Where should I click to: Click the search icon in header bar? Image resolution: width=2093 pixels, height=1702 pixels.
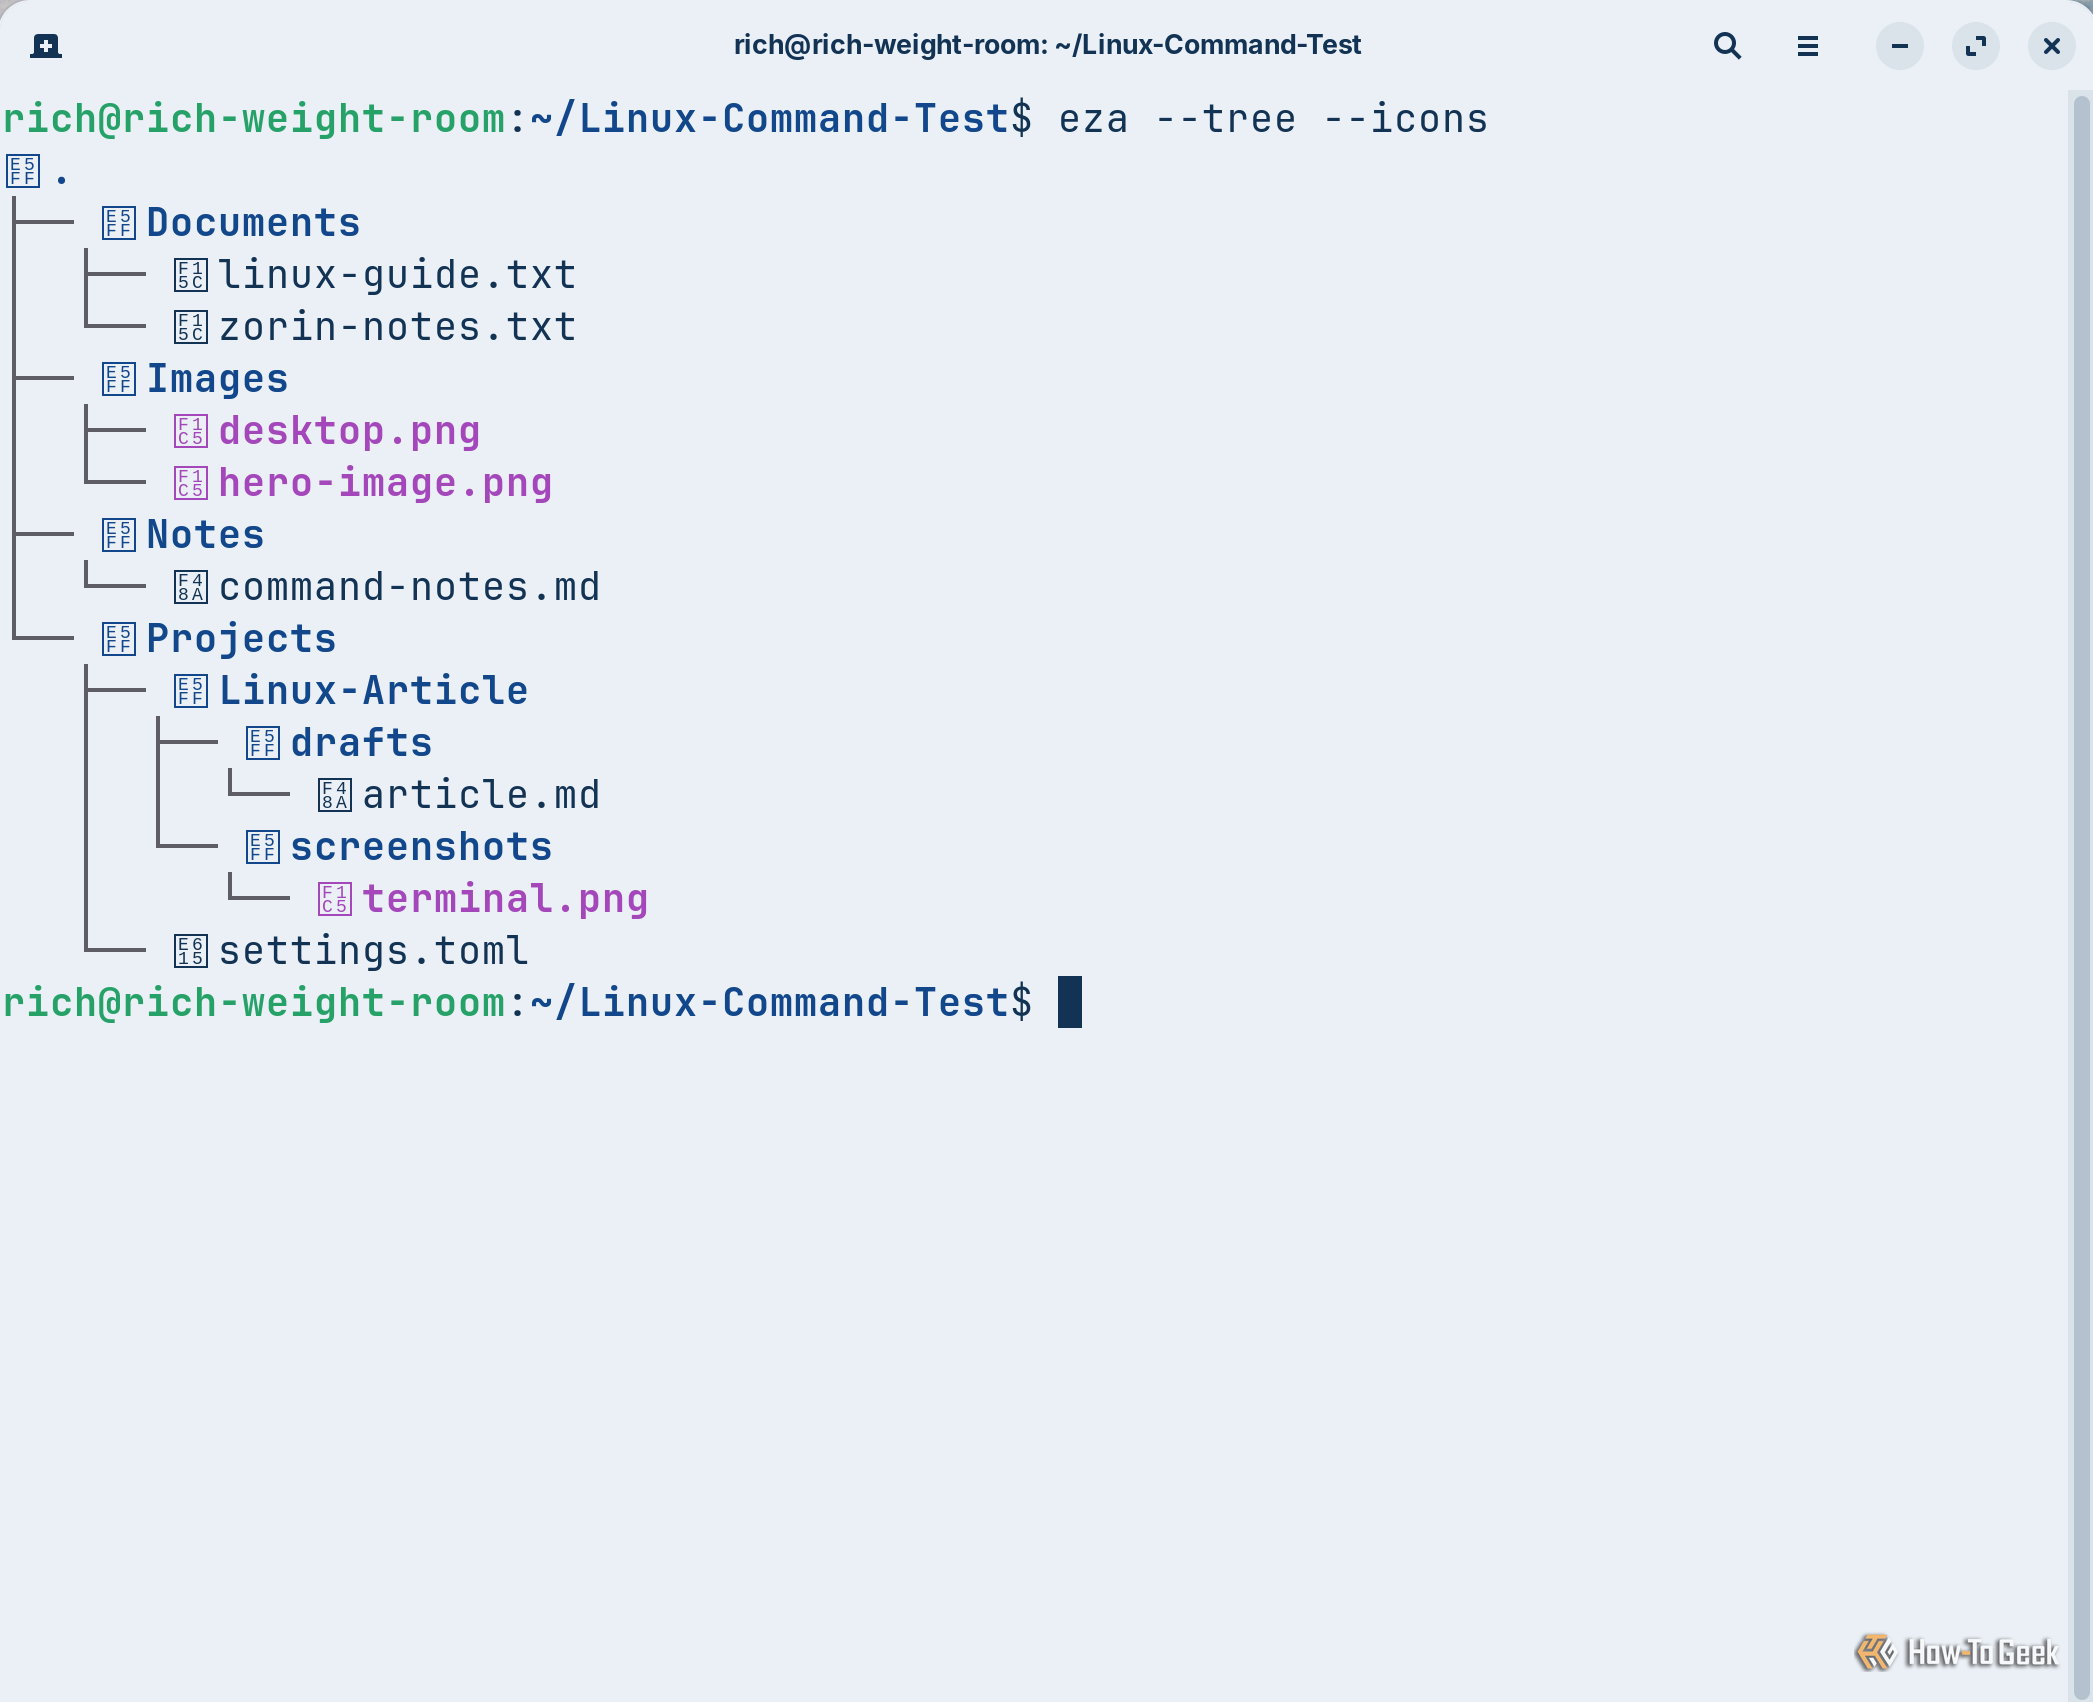[x=1727, y=46]
